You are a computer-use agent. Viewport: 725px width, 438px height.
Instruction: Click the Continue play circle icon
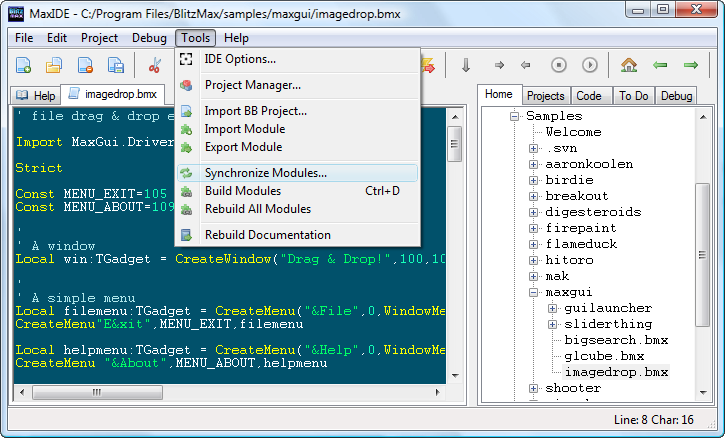[590, 65]
